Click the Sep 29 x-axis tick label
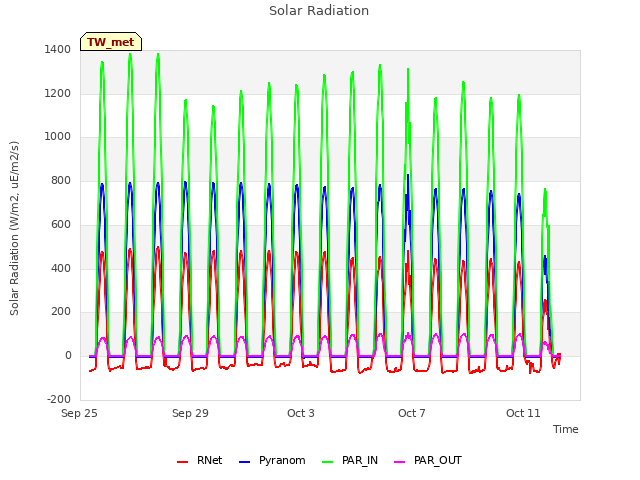 [190, 413]
